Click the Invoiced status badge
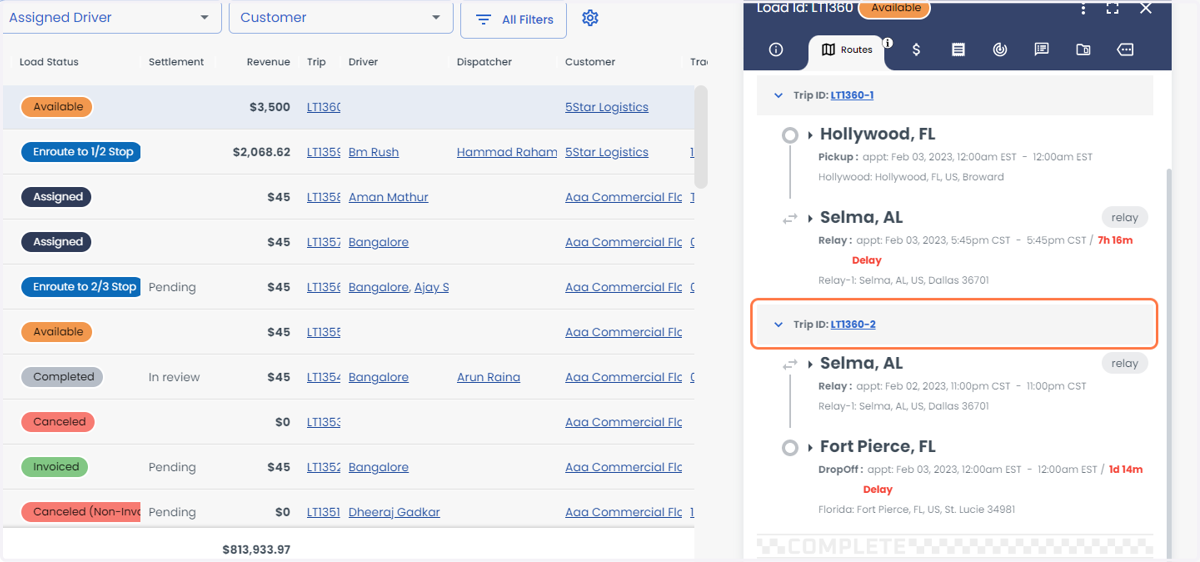 [55, 467]
